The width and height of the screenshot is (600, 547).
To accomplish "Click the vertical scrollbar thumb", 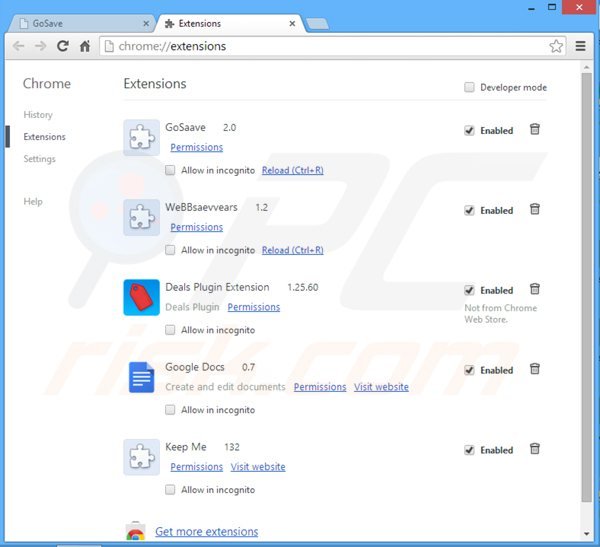I will (587, 287).
